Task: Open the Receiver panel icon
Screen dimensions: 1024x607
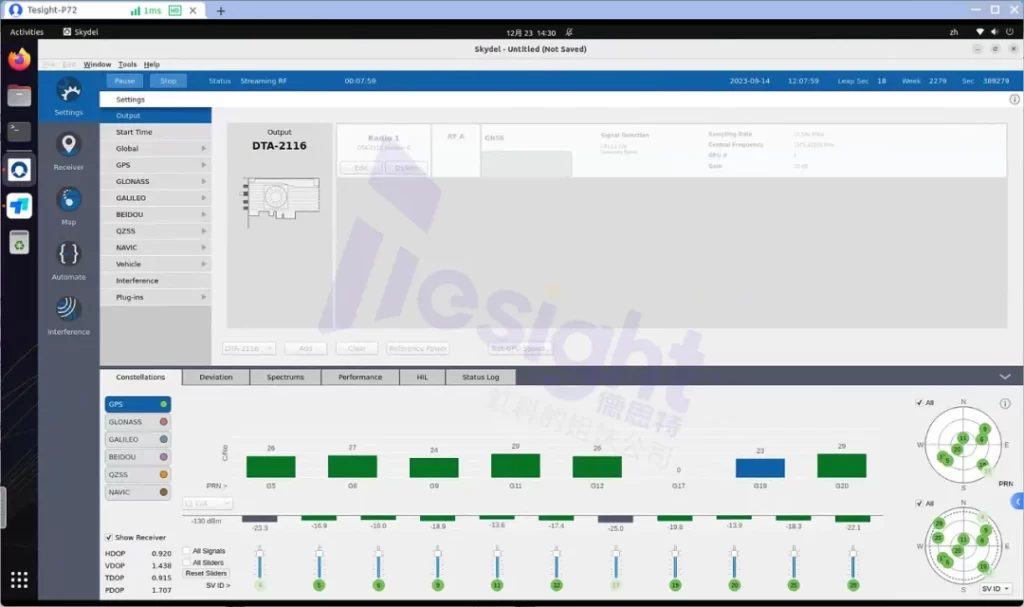Action: [x=68, y=146]
